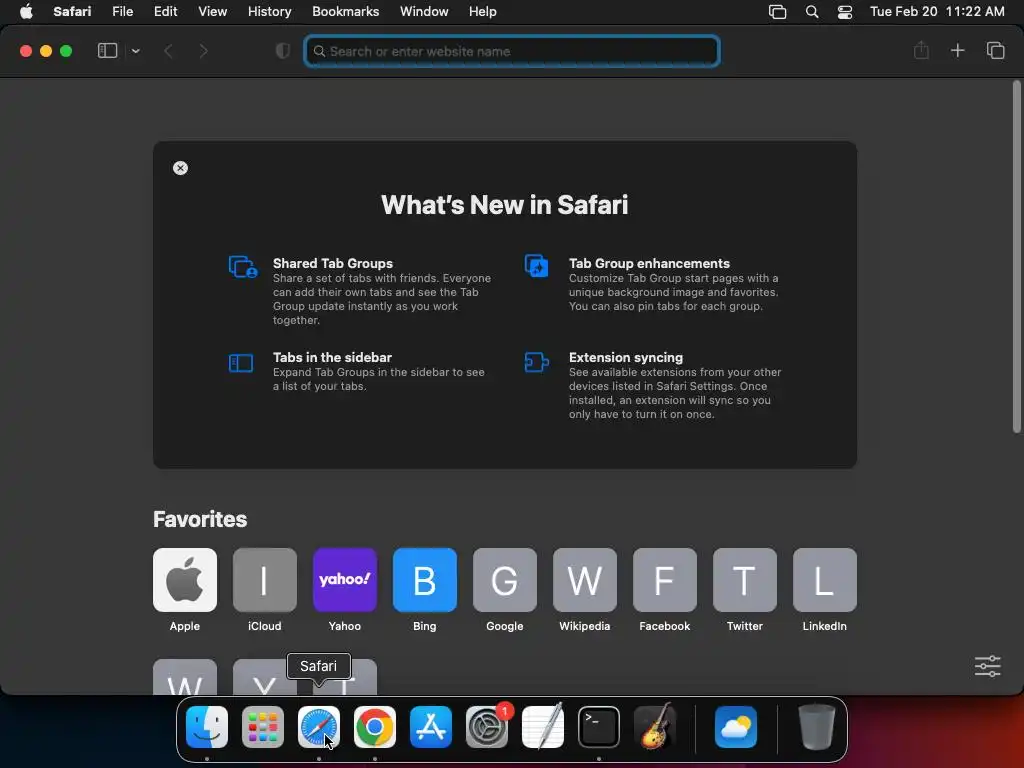The height and width of the screenshot is (768, 1024).
Task: Open TextEdit from the Dock
Action: (543, 726)
